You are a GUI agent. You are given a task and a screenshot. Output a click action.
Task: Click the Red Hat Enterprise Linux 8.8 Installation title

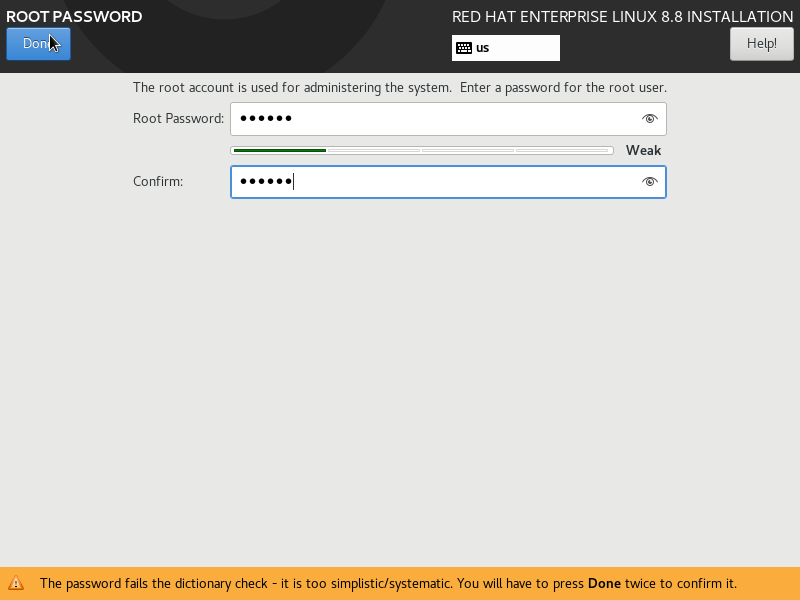(x=622, y=17)
